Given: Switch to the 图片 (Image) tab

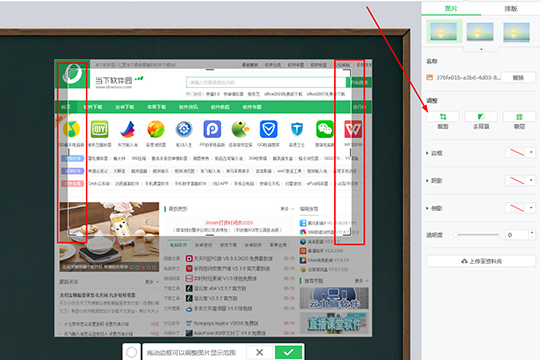Looking at the screenshot, I should coord(451,9).
